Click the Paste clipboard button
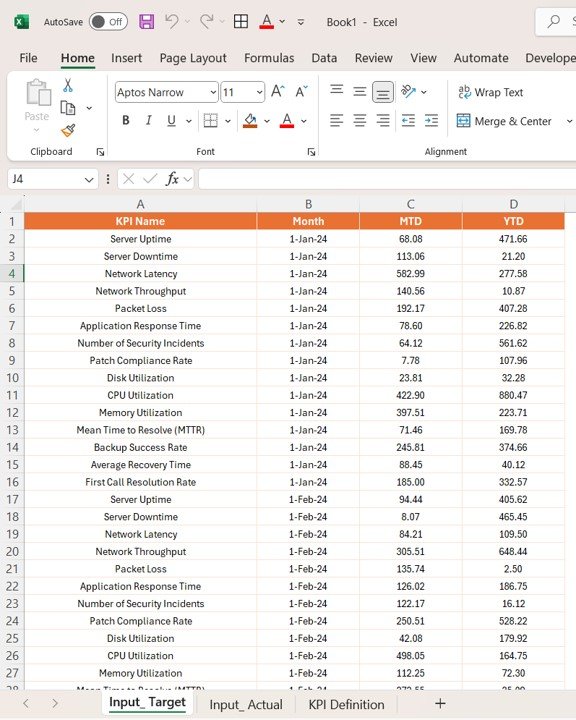 pos(37,106)
